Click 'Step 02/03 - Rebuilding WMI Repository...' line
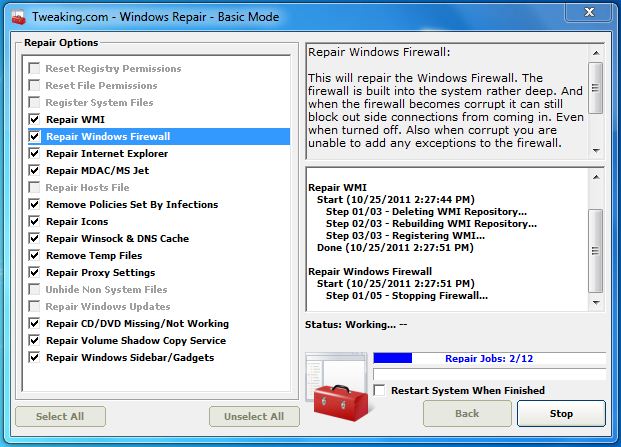Screen dimensions: 621x447 tap(431, 224)
